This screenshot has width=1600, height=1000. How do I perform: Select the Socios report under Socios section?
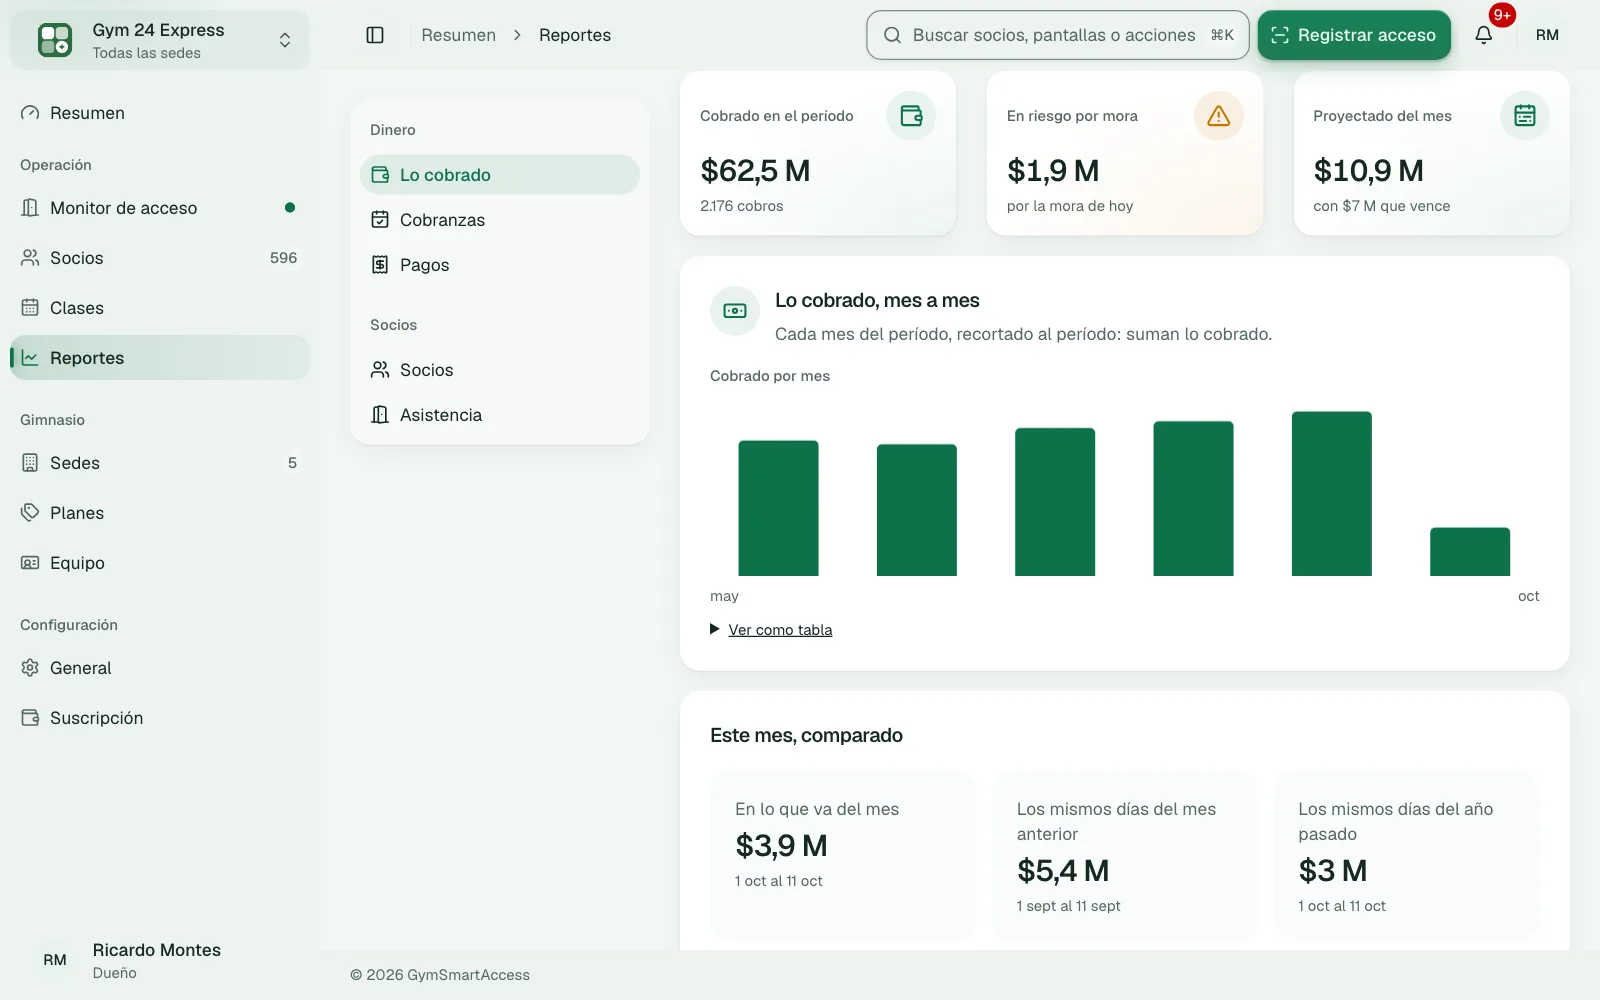pos(500,370)
